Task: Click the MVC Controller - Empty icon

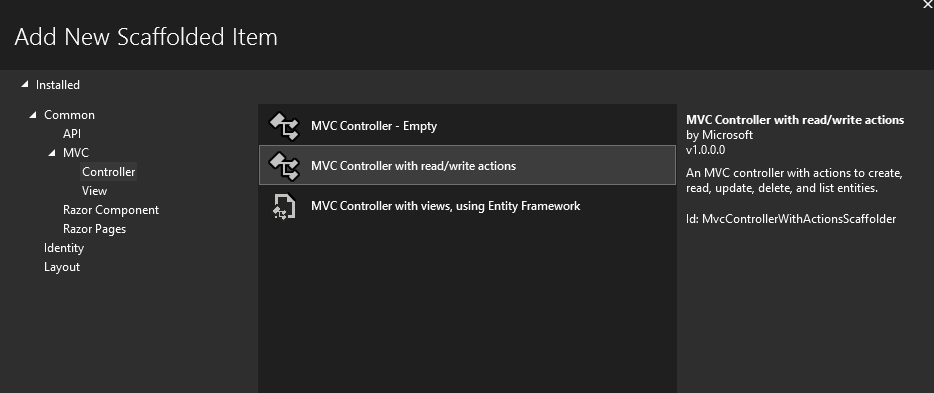Action: (284, 126)
